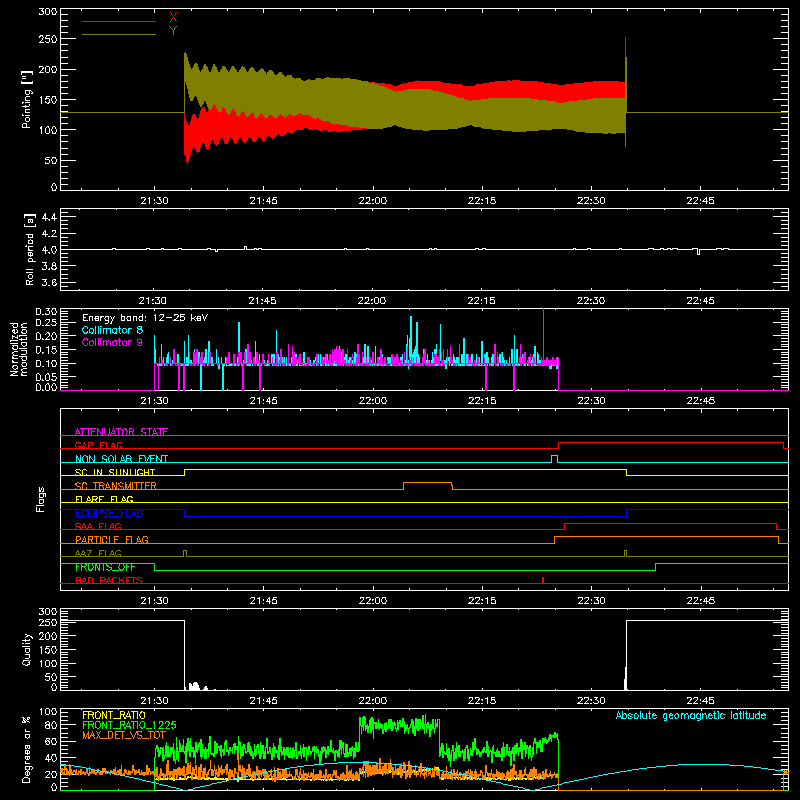Select the ATTENUATOR_STATE flag label

coord(121,432)
